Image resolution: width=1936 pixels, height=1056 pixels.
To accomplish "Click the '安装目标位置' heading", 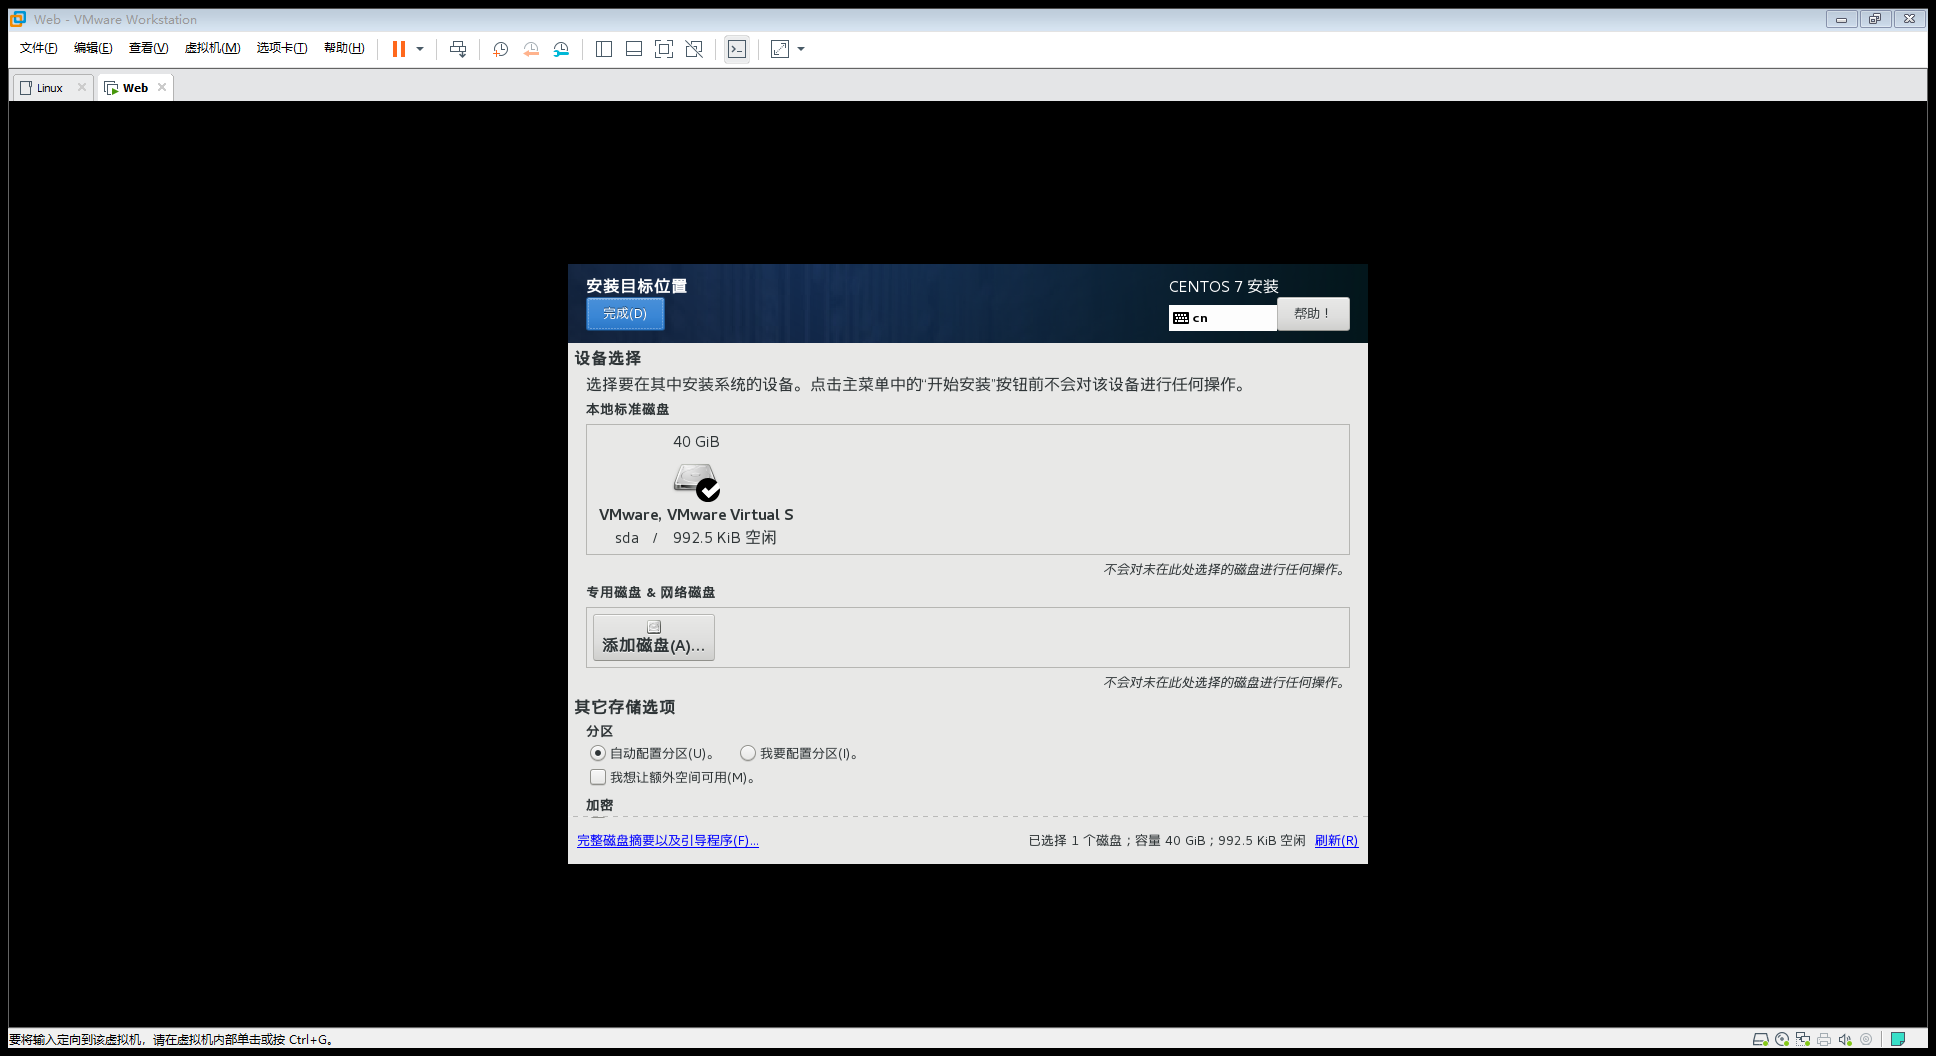I will [x=636, y=286].
